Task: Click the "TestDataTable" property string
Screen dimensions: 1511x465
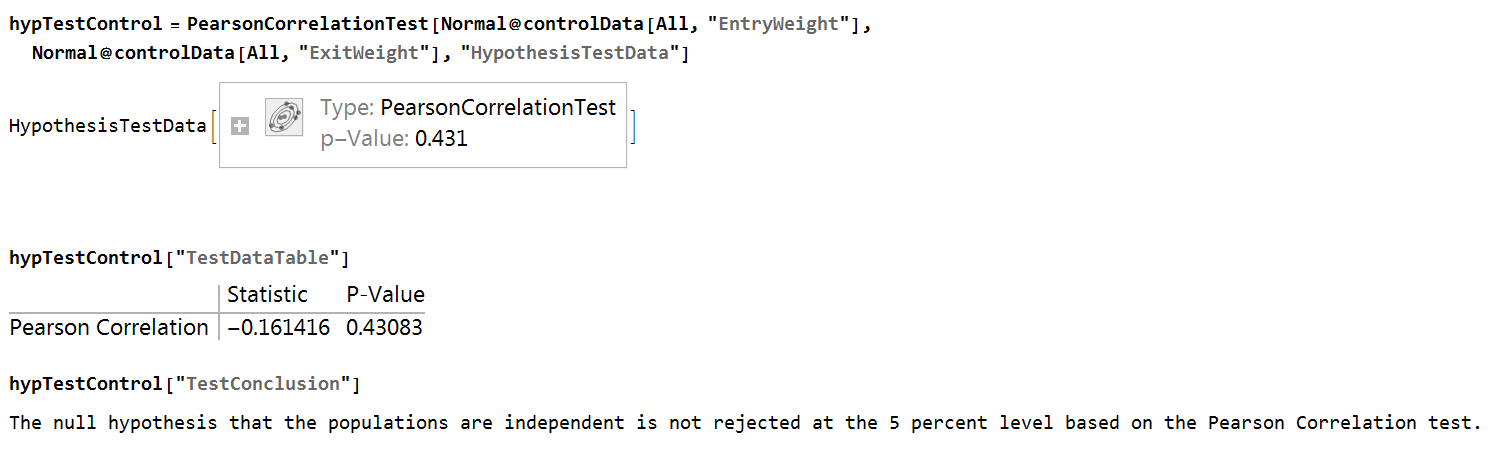Action: [x=255, y=258]
